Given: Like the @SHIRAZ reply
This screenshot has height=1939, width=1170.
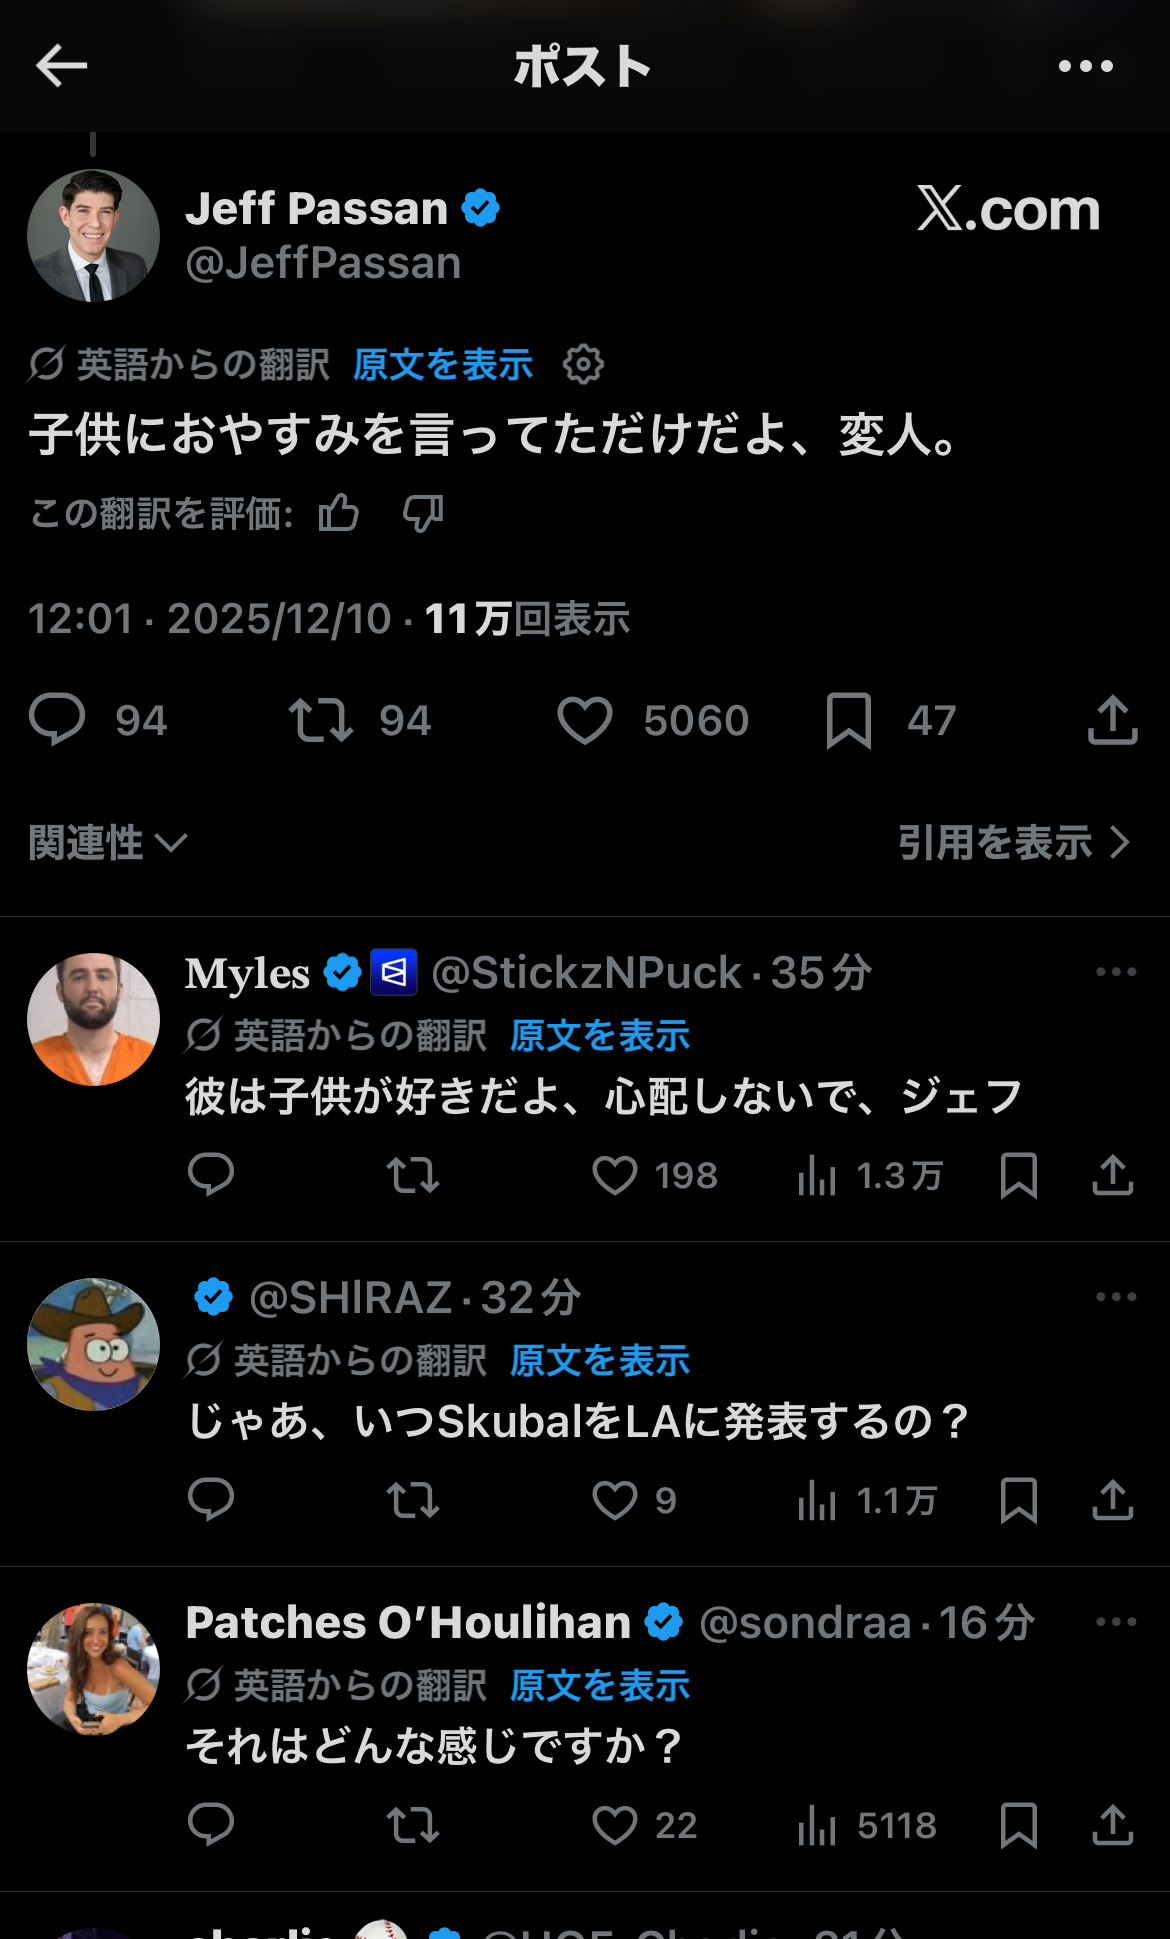Looking at the screenshot, I should tap(615, 1500).
